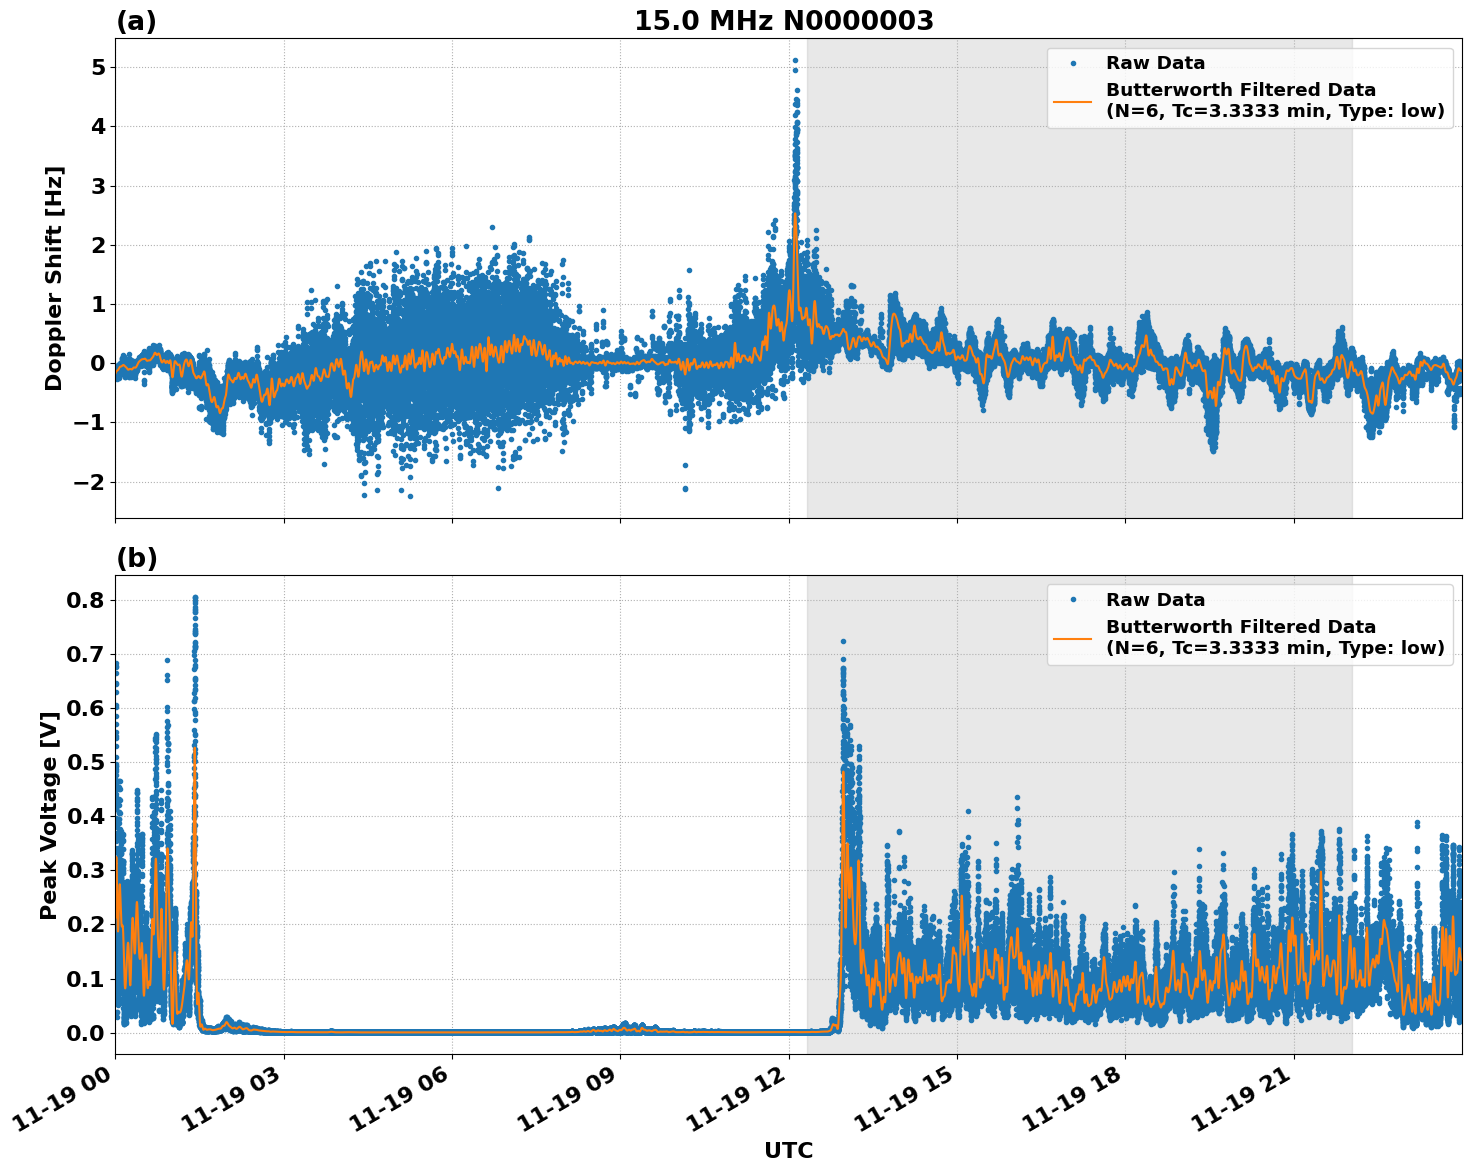Click the orange Butterworth line sample in panel (a) legend
The image size is (1472, 1172).
coord(1073,101)
